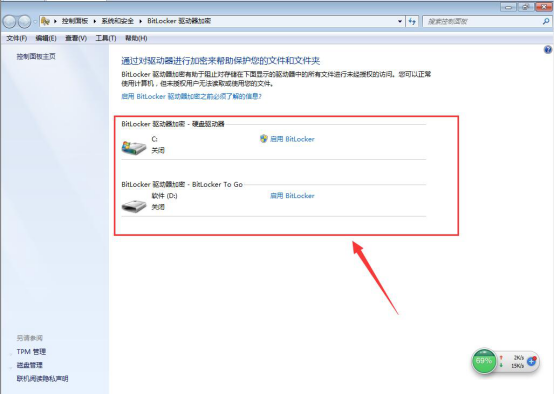554x394 pixels.
Task: Click the 关闭 status under 软件 (D:)
Action: tap(158, 207)
